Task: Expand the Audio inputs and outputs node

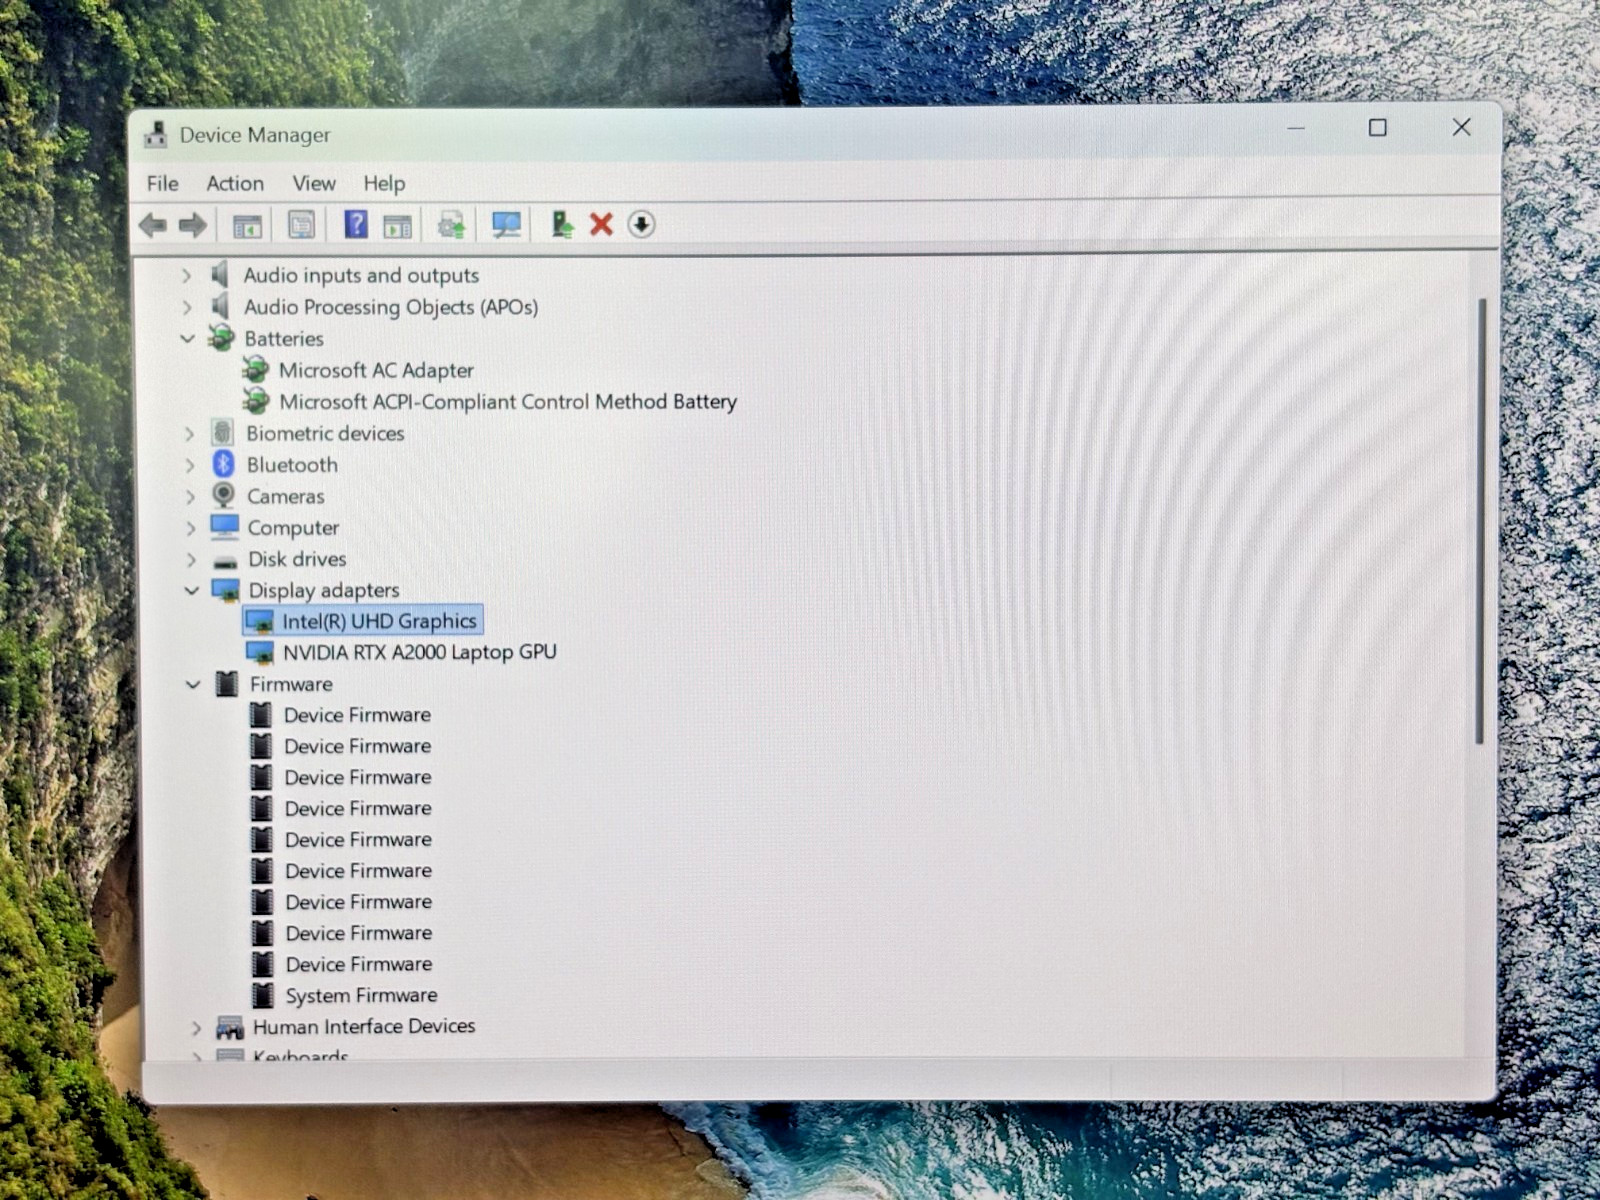Action: [186, 275]
